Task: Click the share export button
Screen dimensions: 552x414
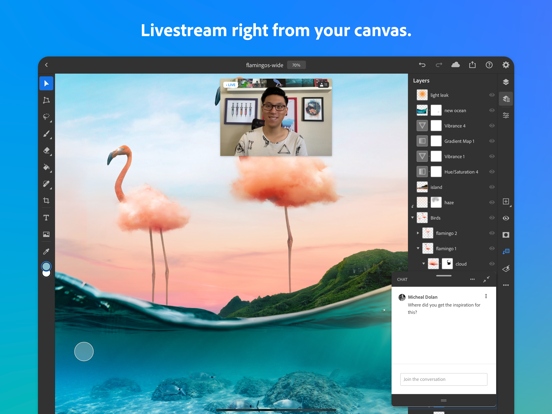Action: tap(472, 65)
